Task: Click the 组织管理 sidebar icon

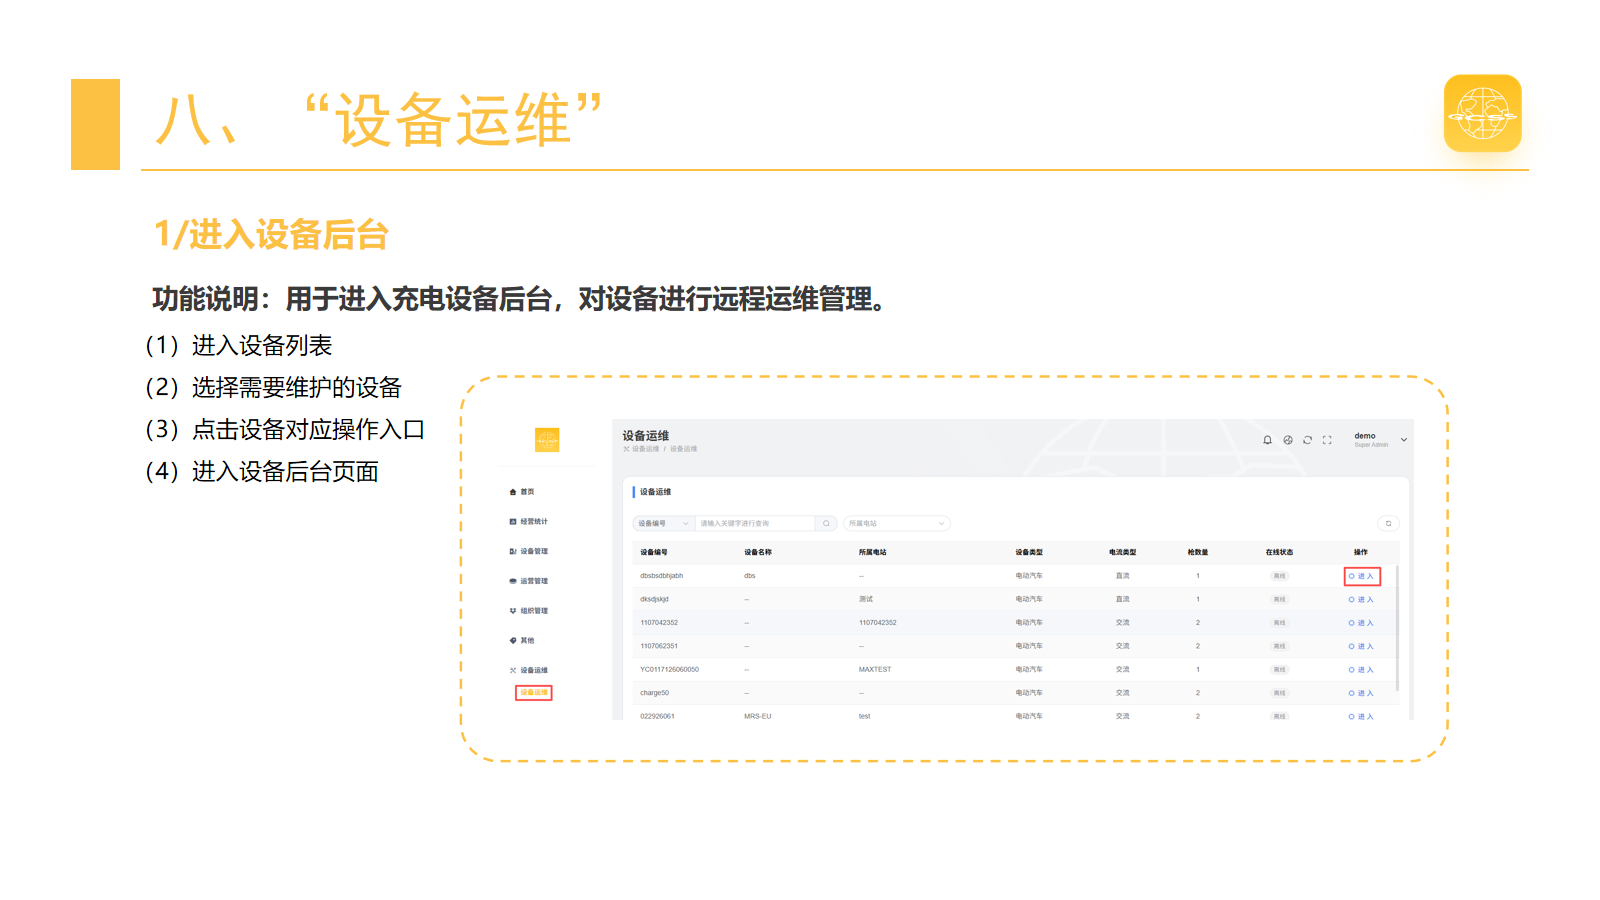Action: coord(513,611)
